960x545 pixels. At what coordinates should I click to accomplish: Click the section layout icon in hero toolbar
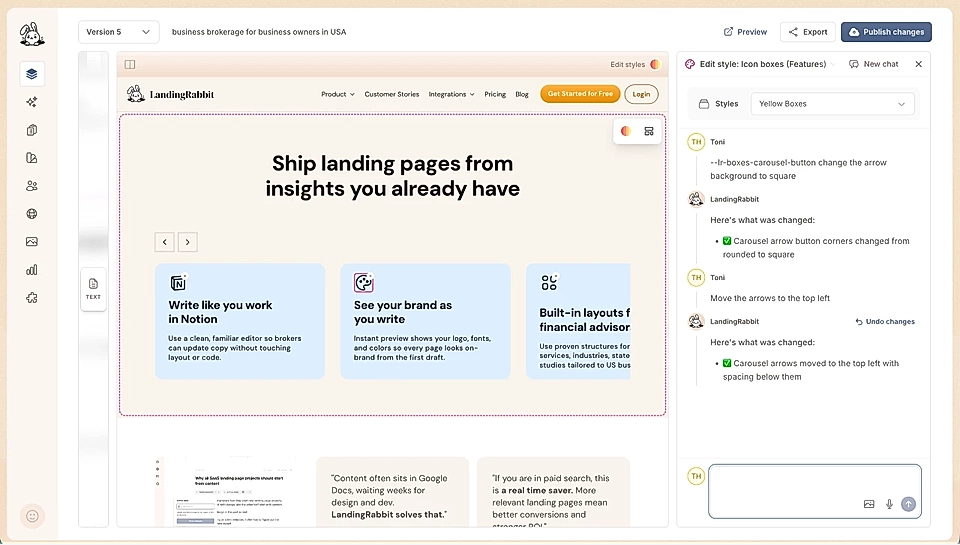pos(649,131)
